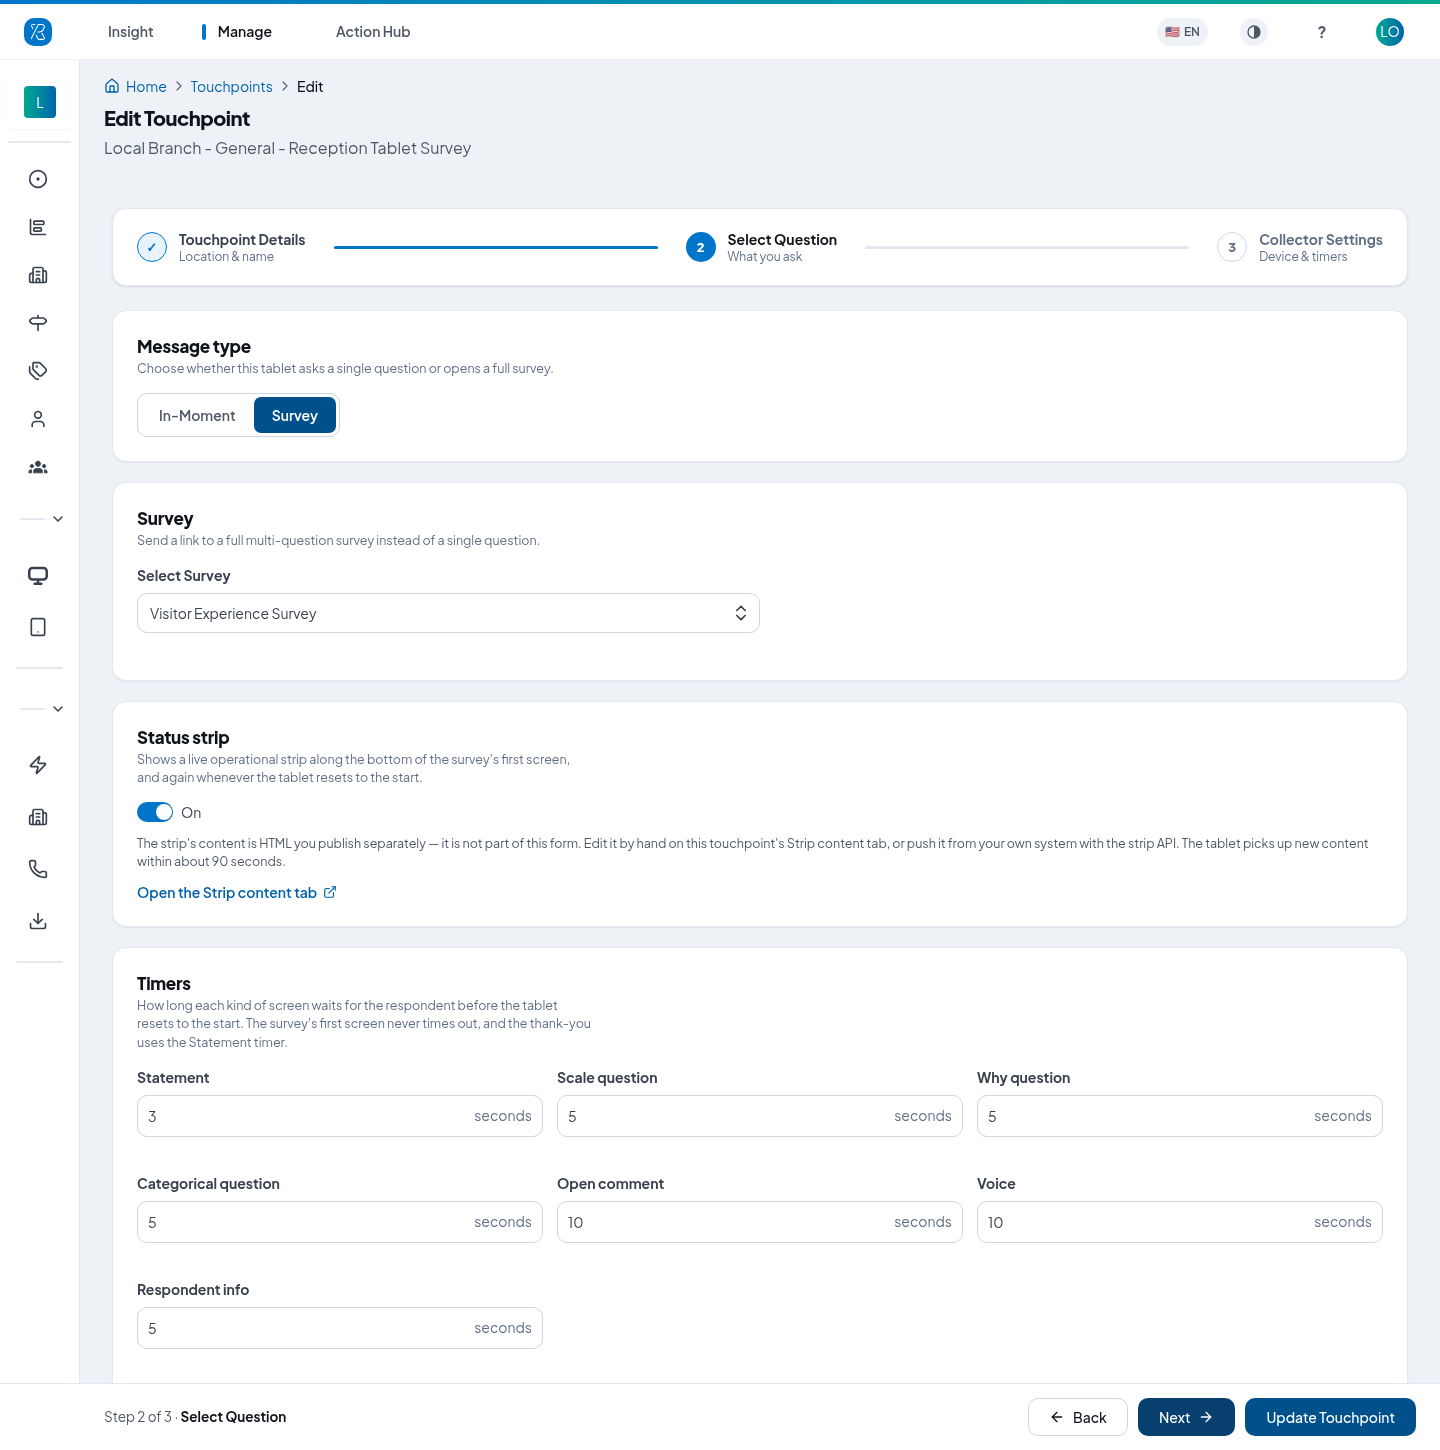Open help question mark icon

[1322, 32]
